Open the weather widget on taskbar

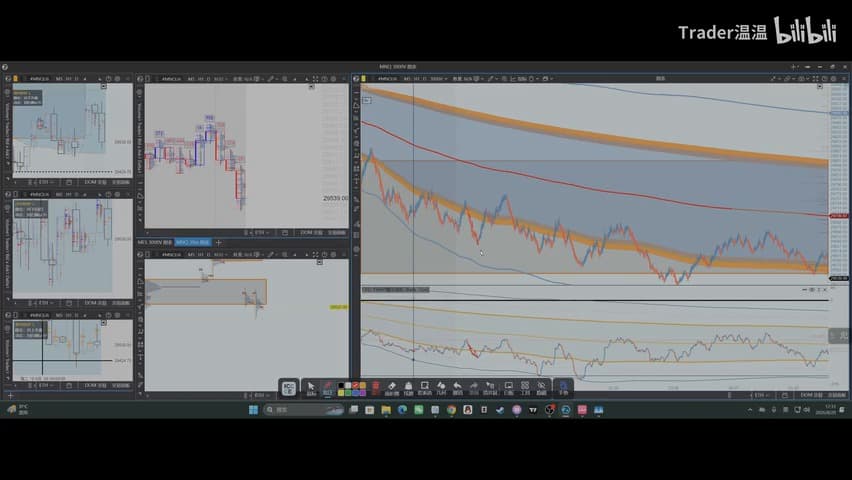click(17, 409)
